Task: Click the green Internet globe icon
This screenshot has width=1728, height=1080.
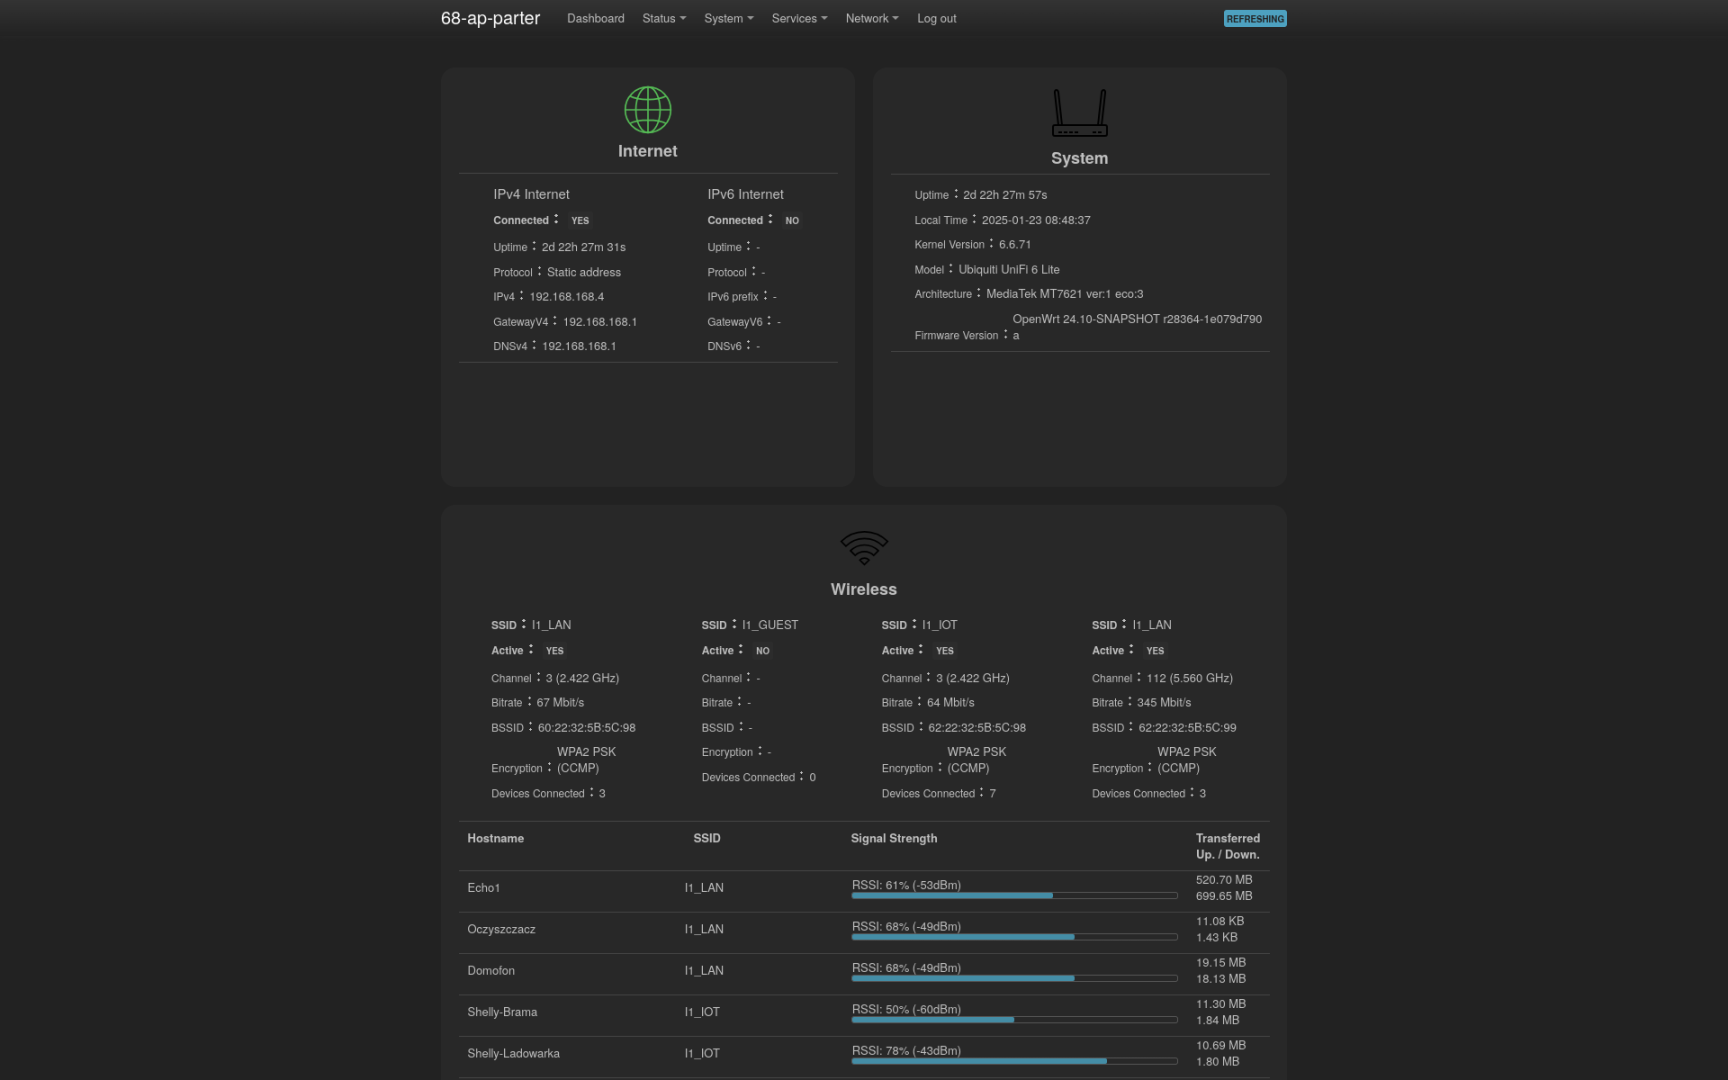Action: 647,110
